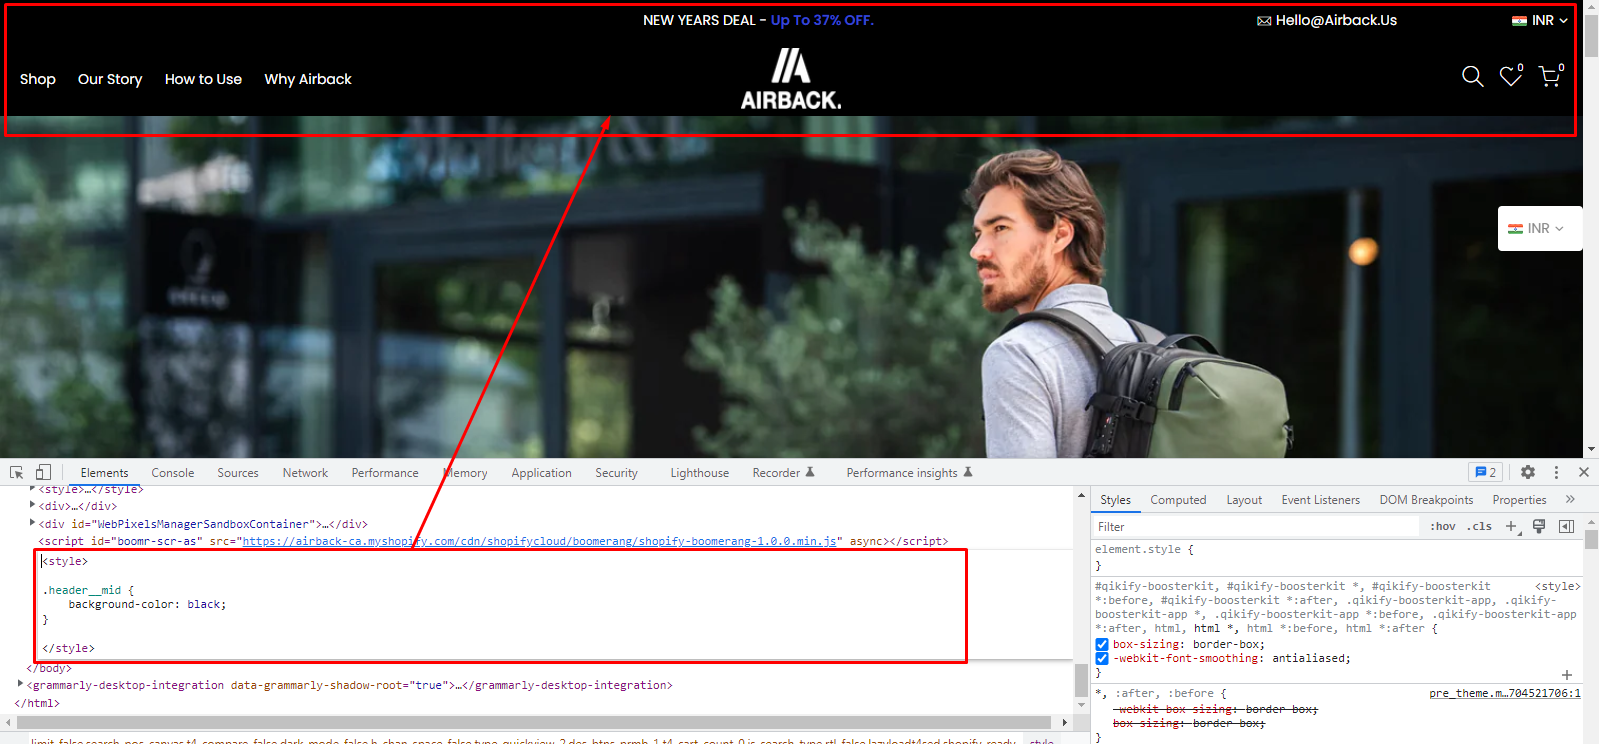The height and width of the screenshot is (744, 1599).
Task: Open the Performance insights tab
Action: (909, 473)
